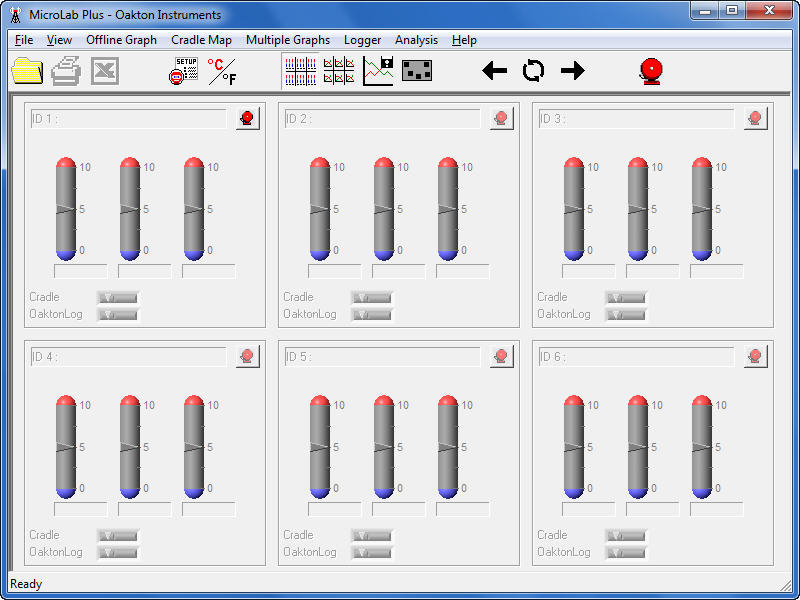This screenshot has width=800, height=600.
Task: Click the OaktonLog indicator in ID 6 panel
Action: [626, 553]
